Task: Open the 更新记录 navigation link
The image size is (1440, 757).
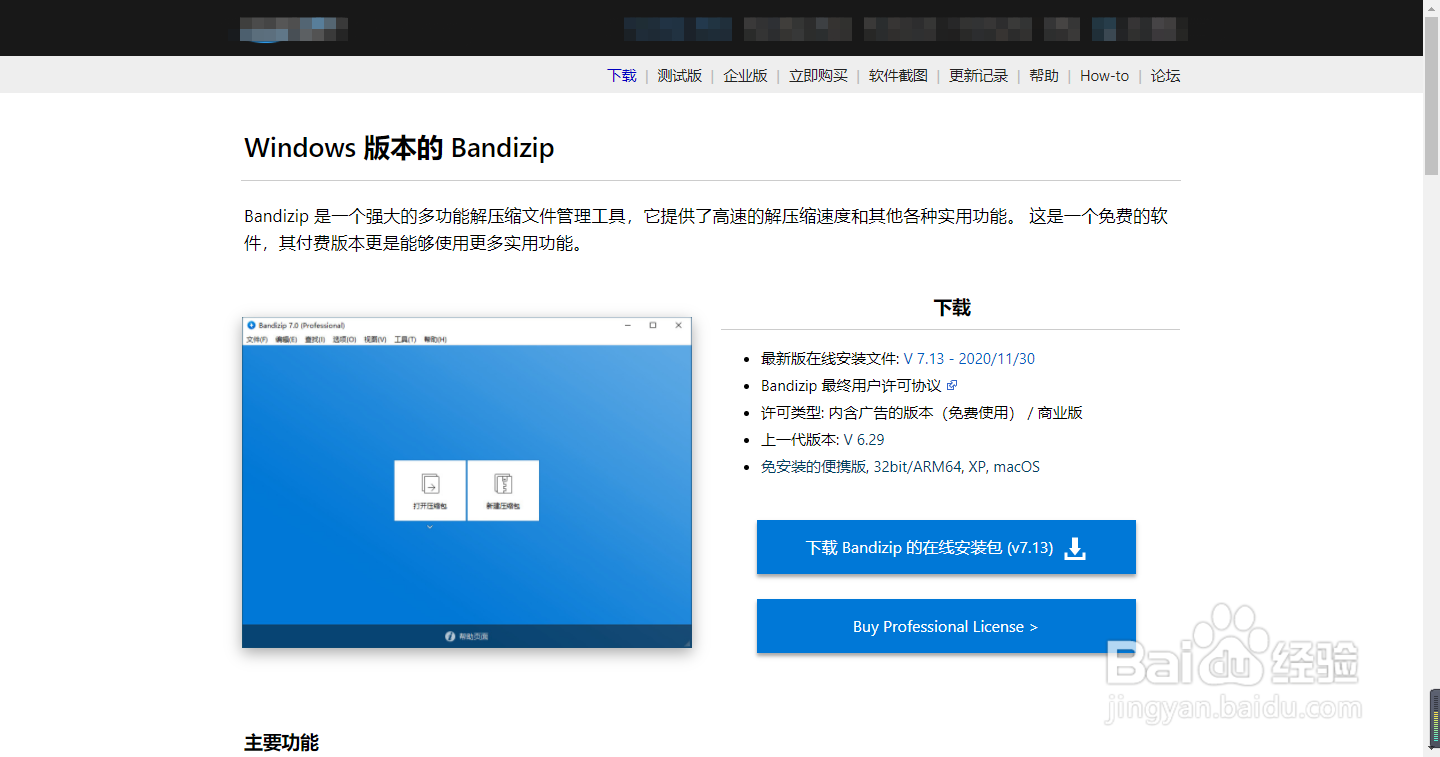Action: (x=978, y=75)
